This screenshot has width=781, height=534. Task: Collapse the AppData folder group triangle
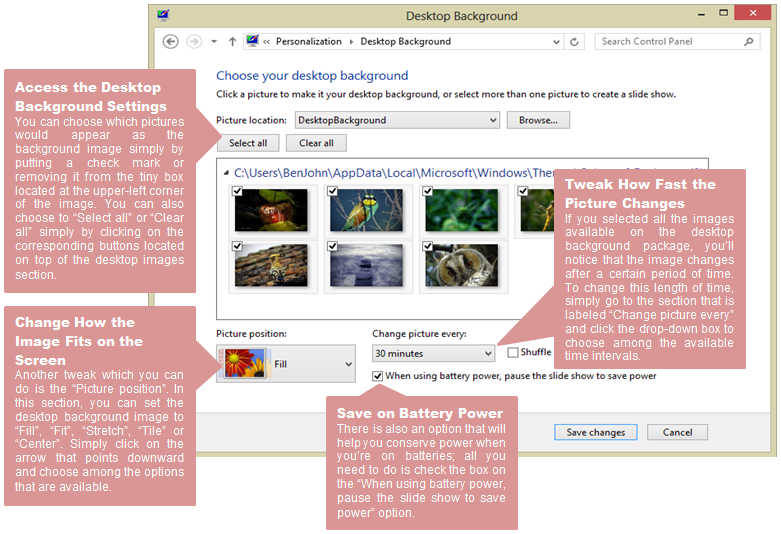tap(225, 172)
